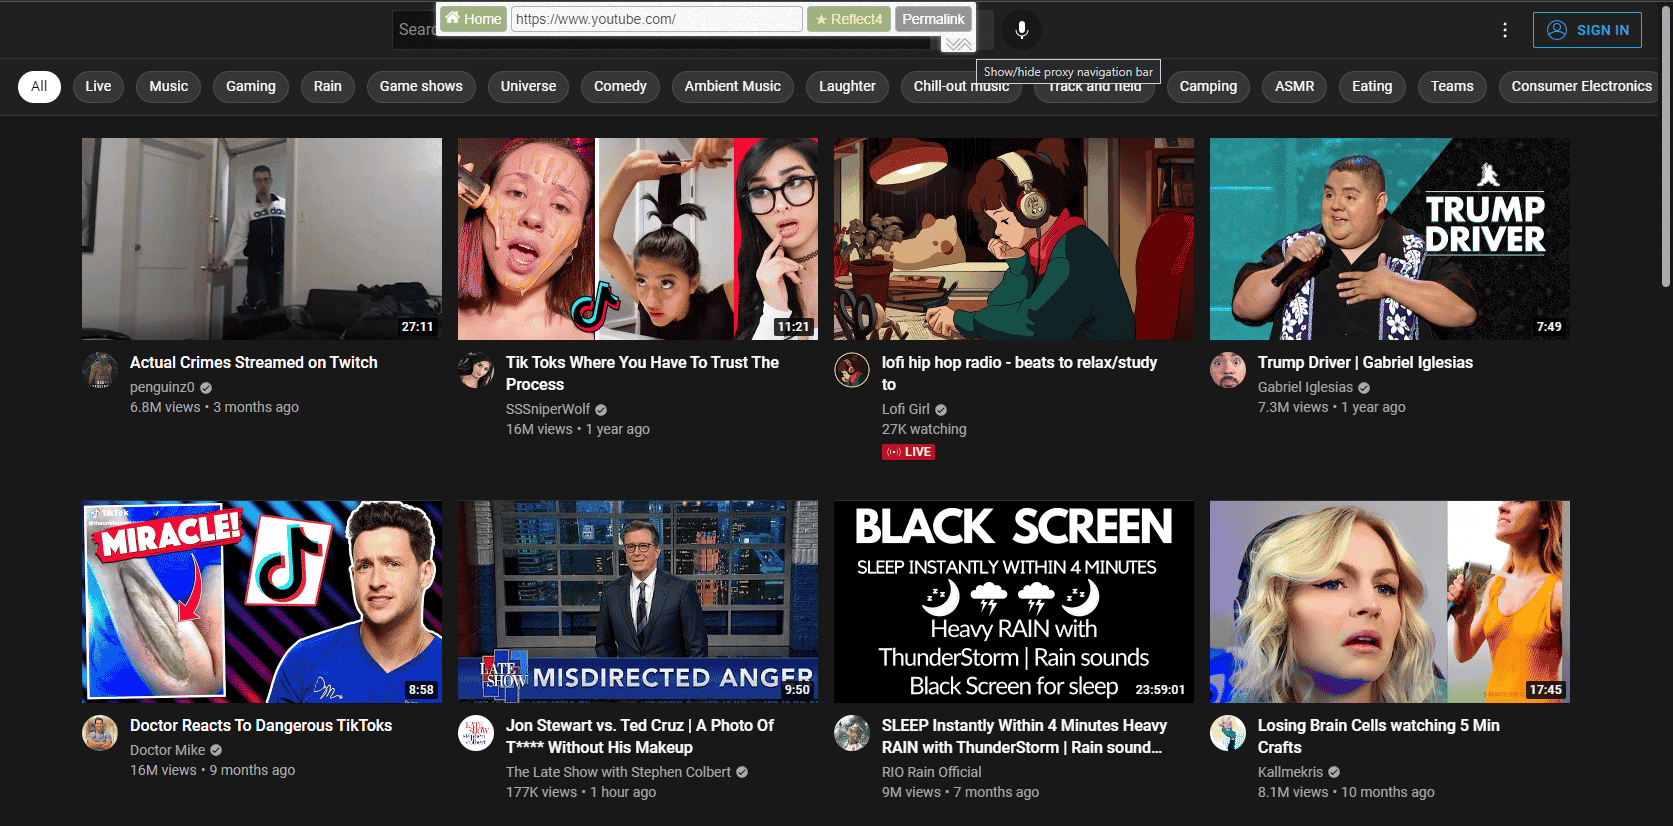Screen dimensions: 1673x826
Task: Select the Music filter chip
Action: pyautogui.click(x=169, y=86)
